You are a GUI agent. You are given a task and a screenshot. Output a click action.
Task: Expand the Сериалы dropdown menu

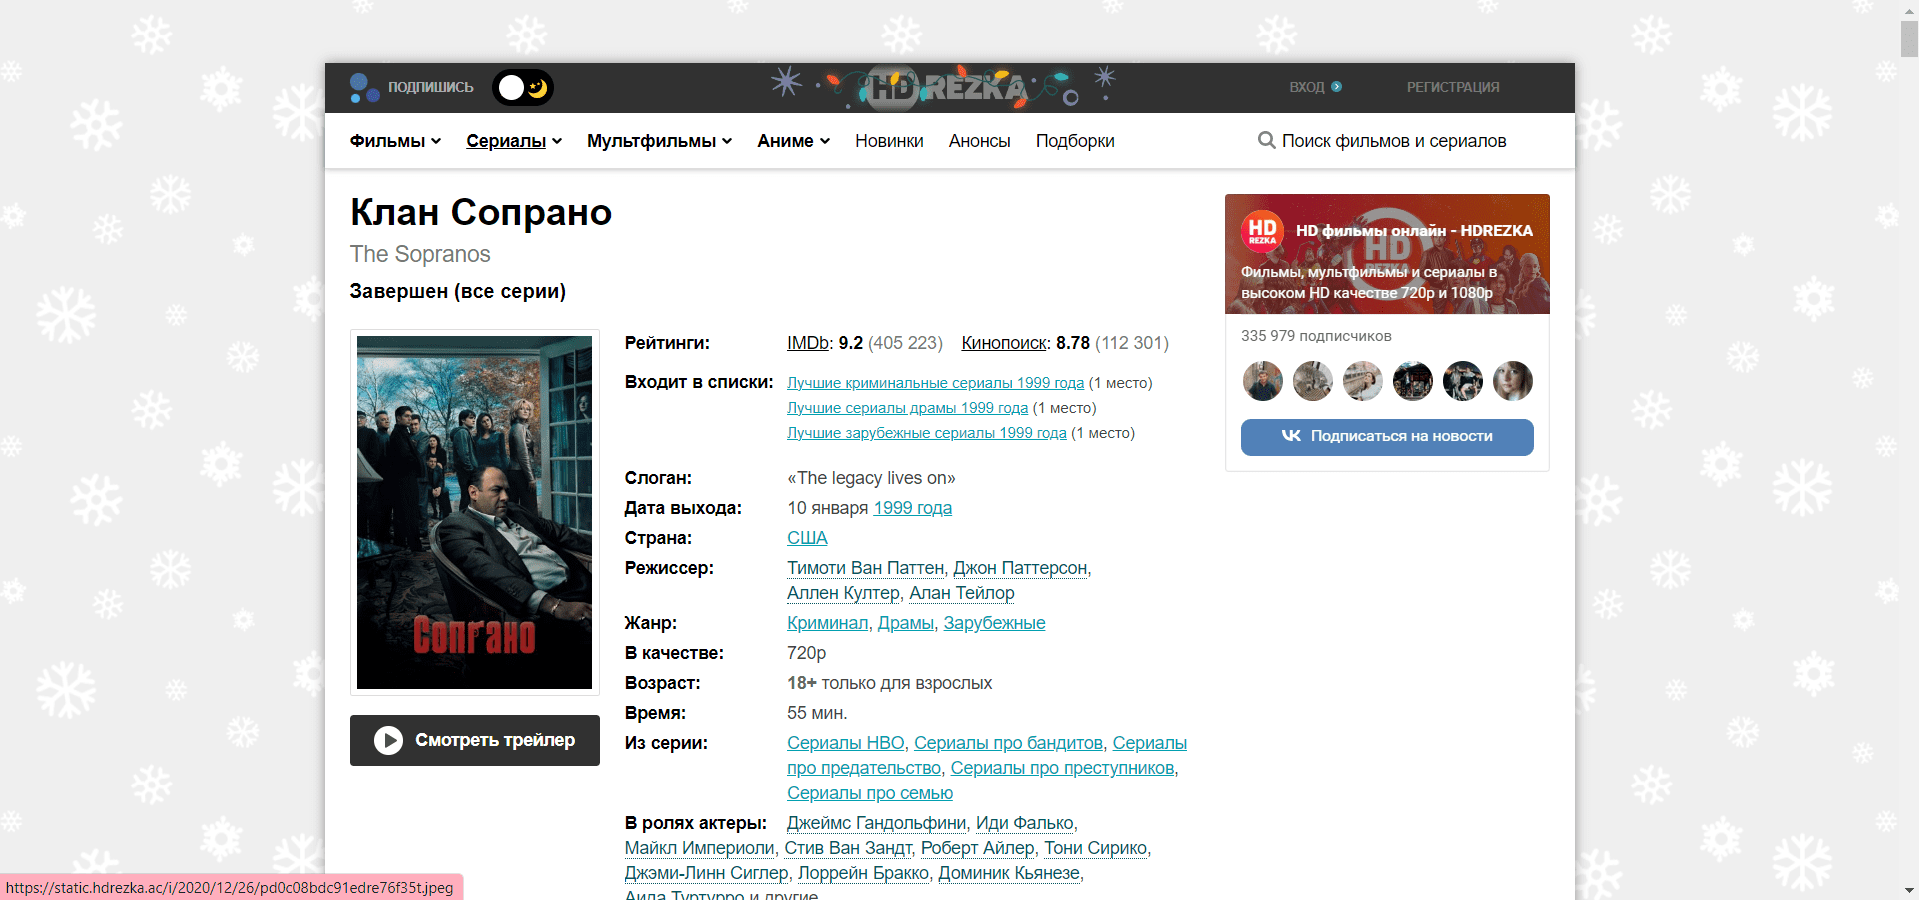pyautogui.click(x=514, y=141)
